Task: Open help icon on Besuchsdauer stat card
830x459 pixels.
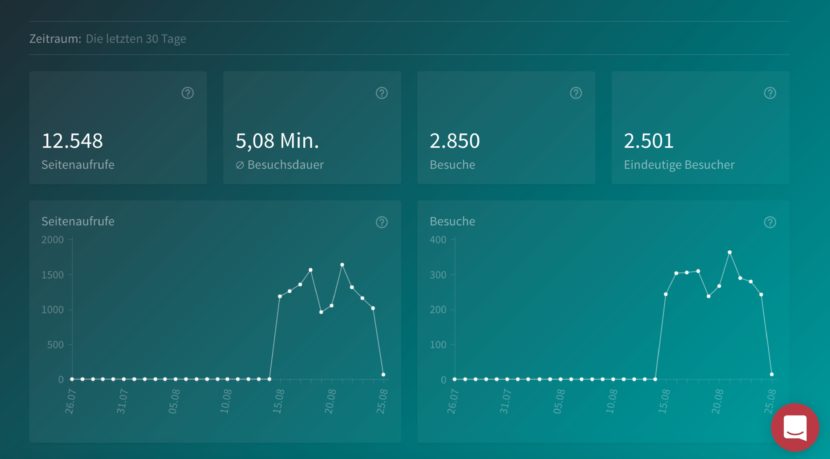Action: pos(382,93)
